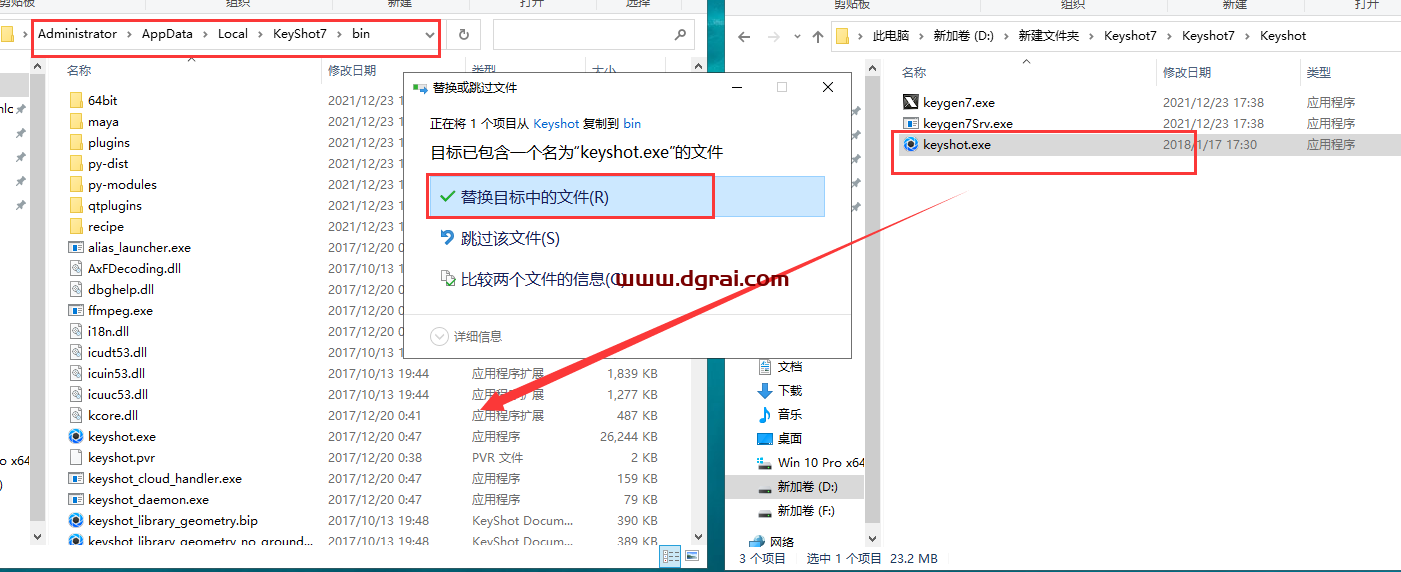Open address bar history dropdown in left window

(x=430, y=34)
